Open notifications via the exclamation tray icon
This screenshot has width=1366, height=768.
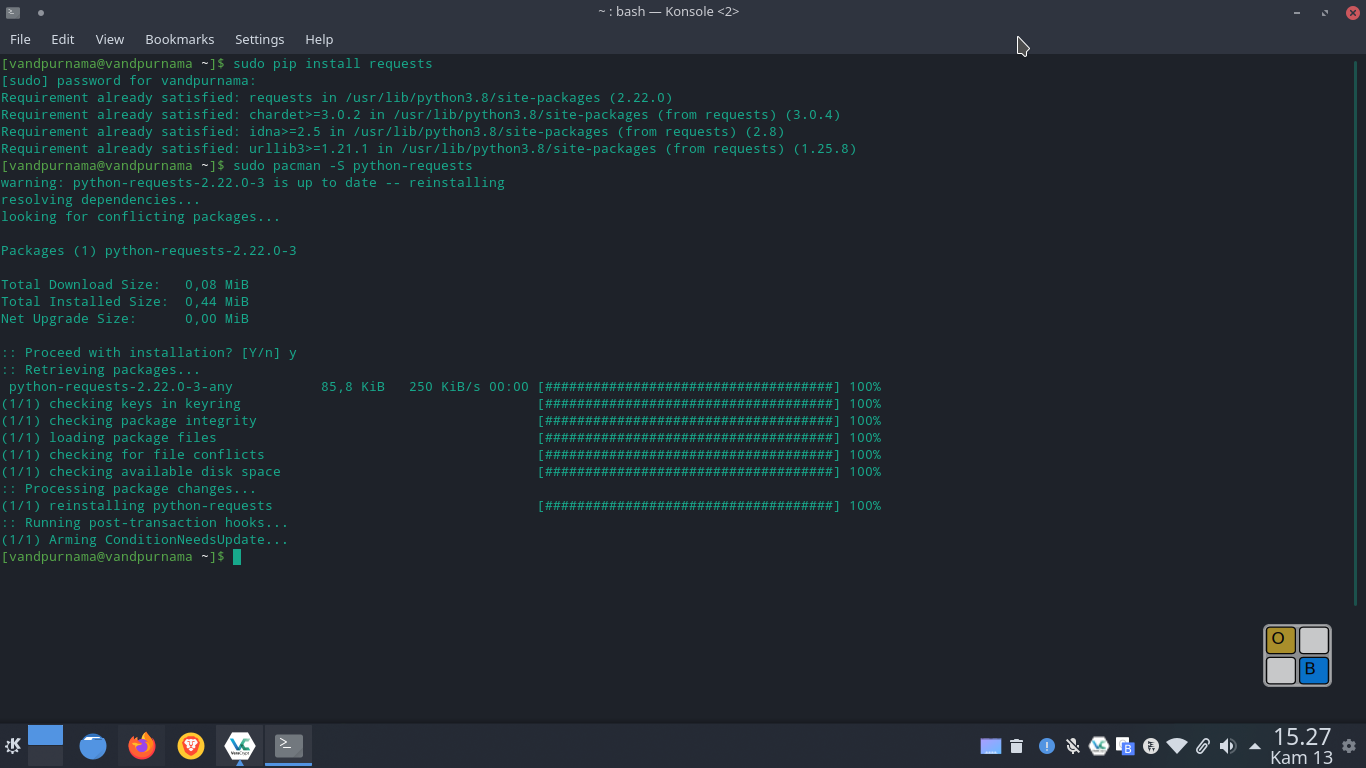[1046, 745]
